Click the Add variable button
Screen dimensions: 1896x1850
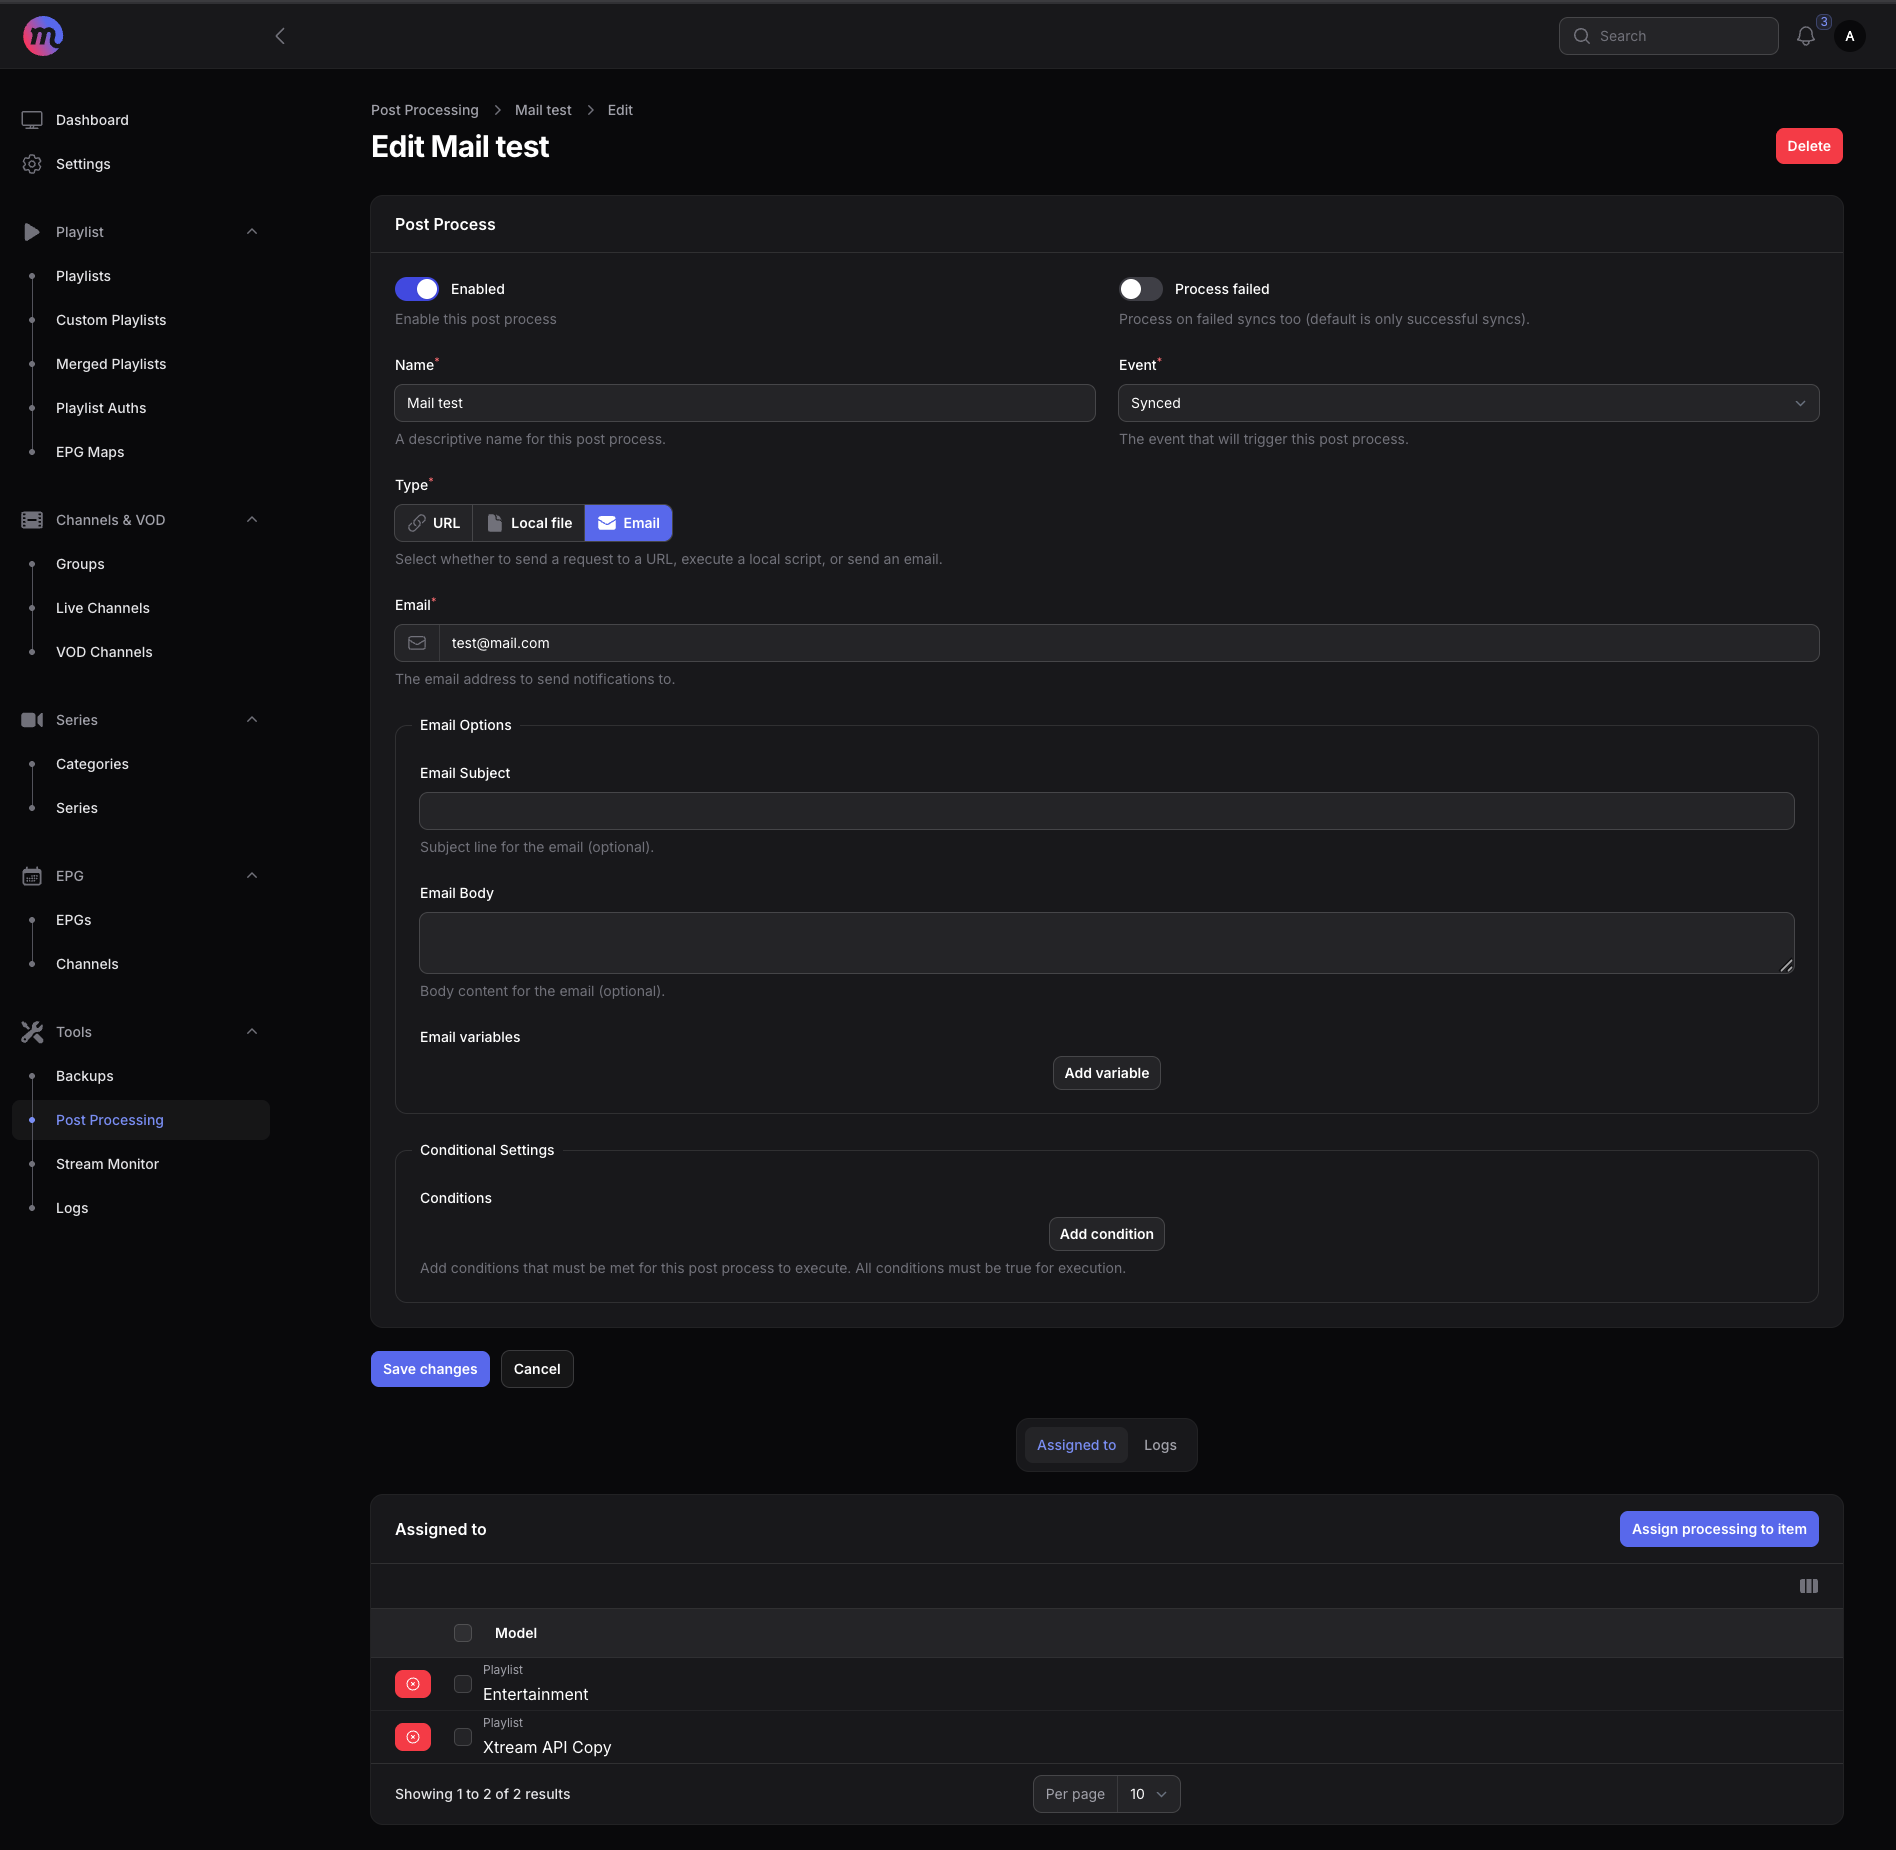point(1106,1073)
